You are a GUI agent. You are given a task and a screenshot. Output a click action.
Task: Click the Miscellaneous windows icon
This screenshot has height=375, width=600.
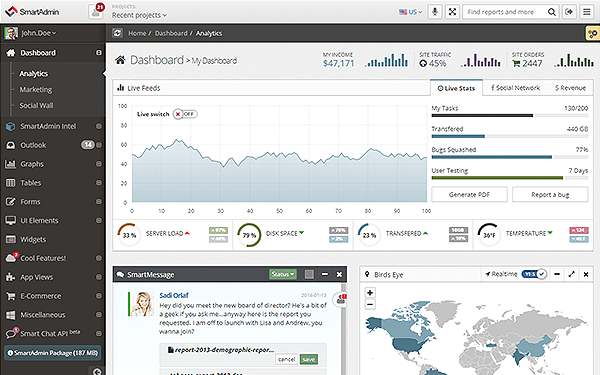11,315
